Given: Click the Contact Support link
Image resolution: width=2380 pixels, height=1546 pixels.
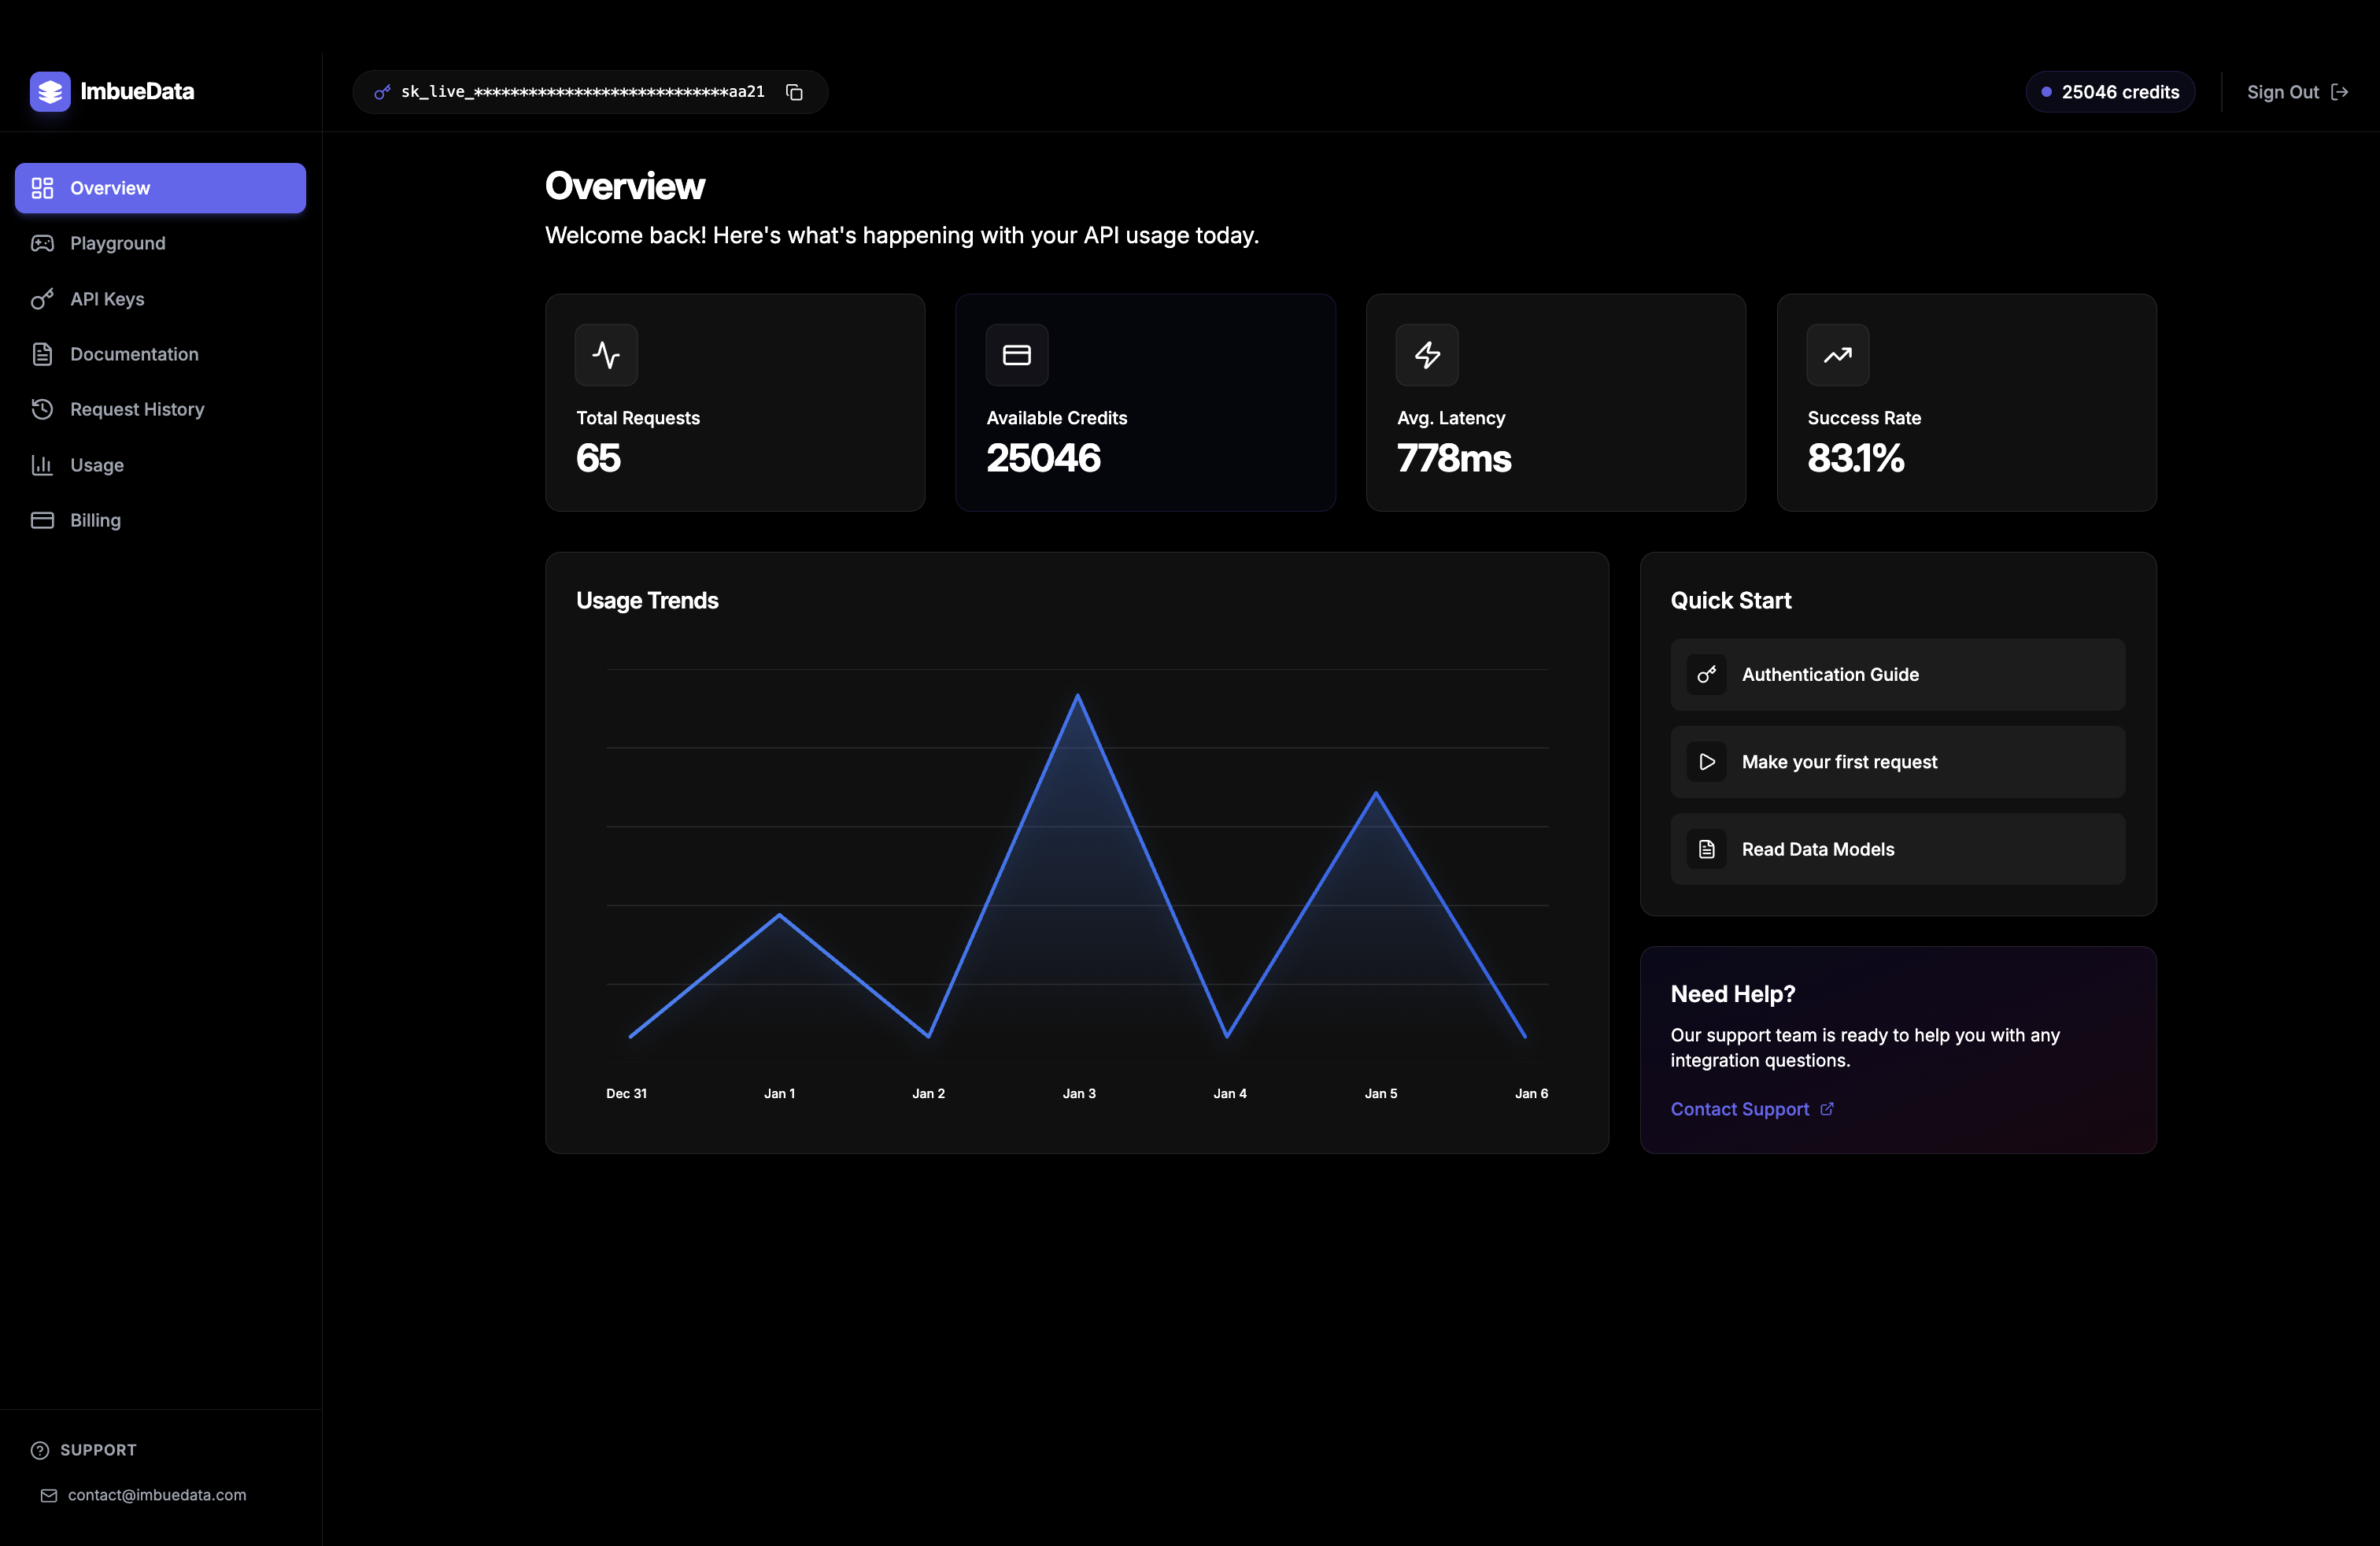Looking at the screenshot, I should (1740, 1108).
